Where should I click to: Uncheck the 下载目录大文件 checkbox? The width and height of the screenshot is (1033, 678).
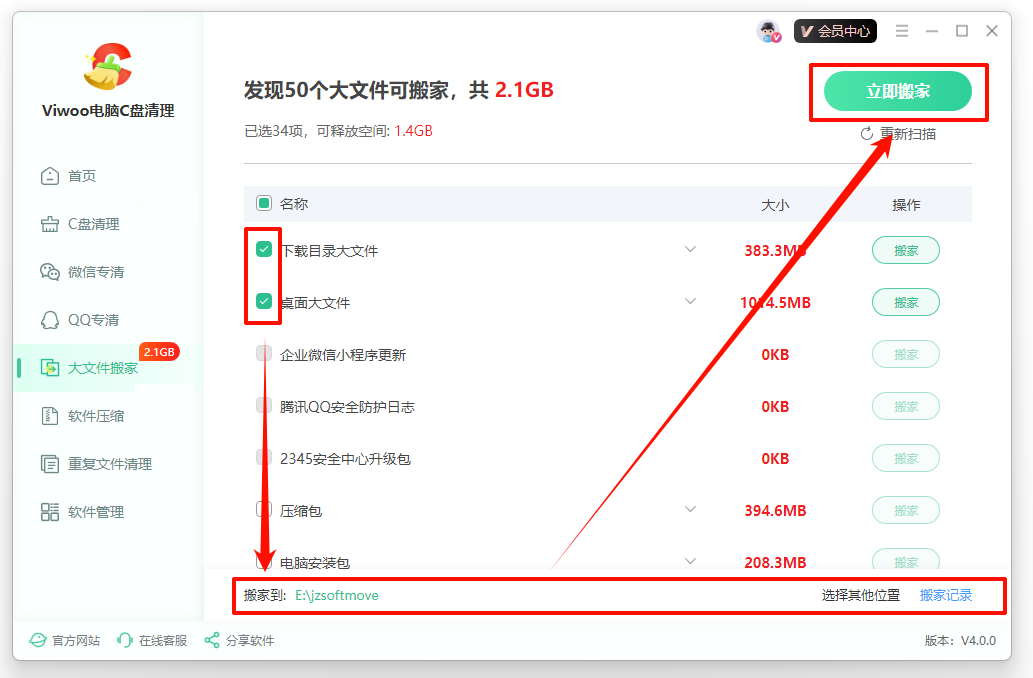tap(263, 249)
